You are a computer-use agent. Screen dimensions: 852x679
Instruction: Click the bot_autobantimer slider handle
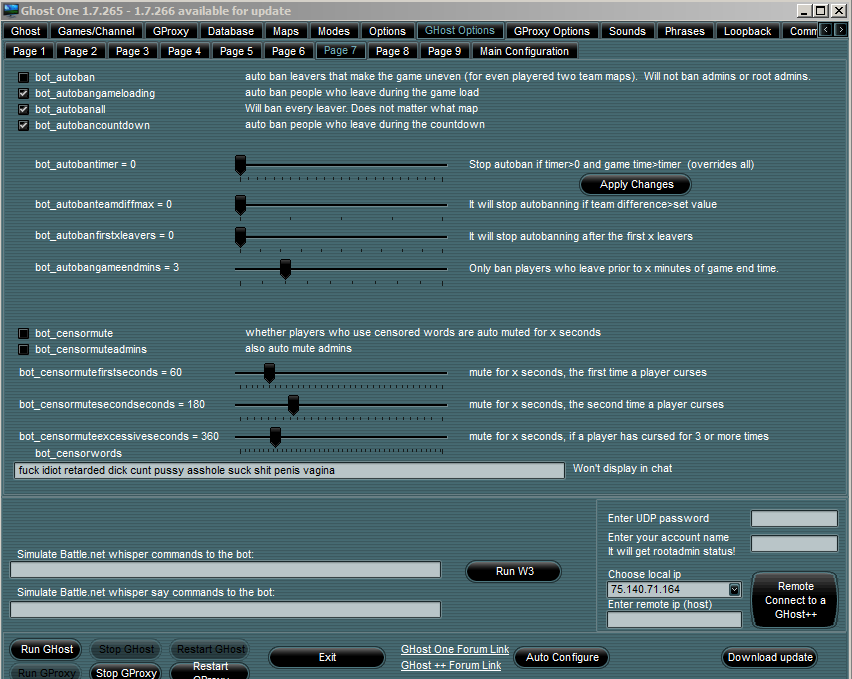tap(240, 165)
